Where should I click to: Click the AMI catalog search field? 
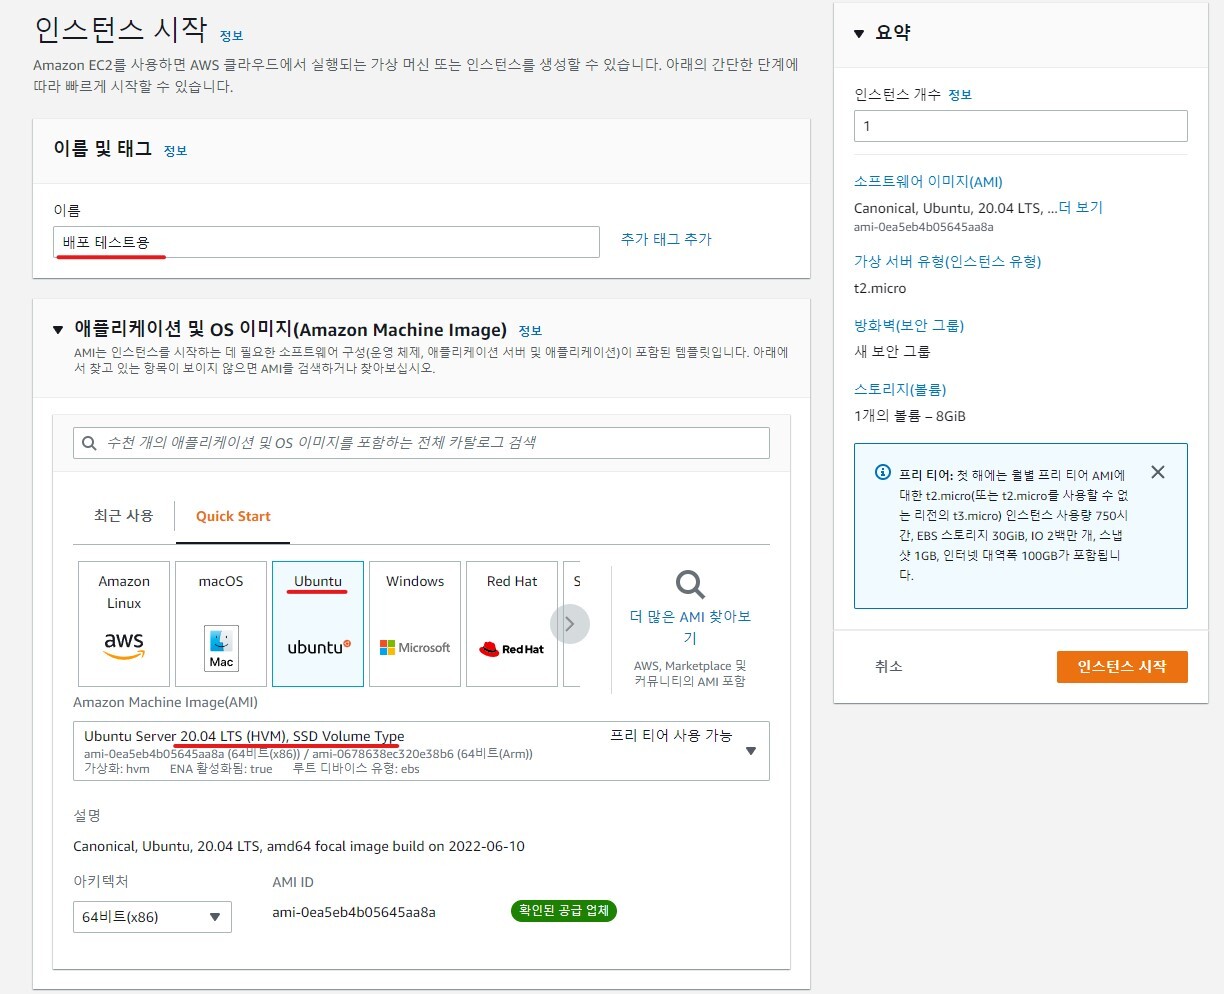coord(421,443)
